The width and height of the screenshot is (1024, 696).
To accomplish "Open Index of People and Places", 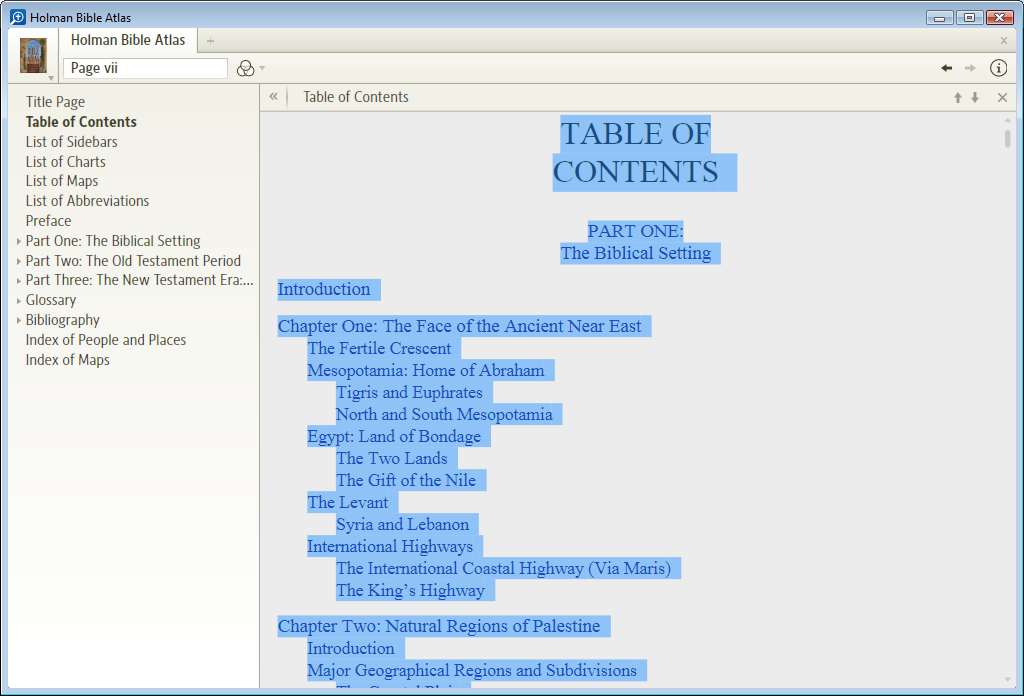I will (x=106, y=340).
